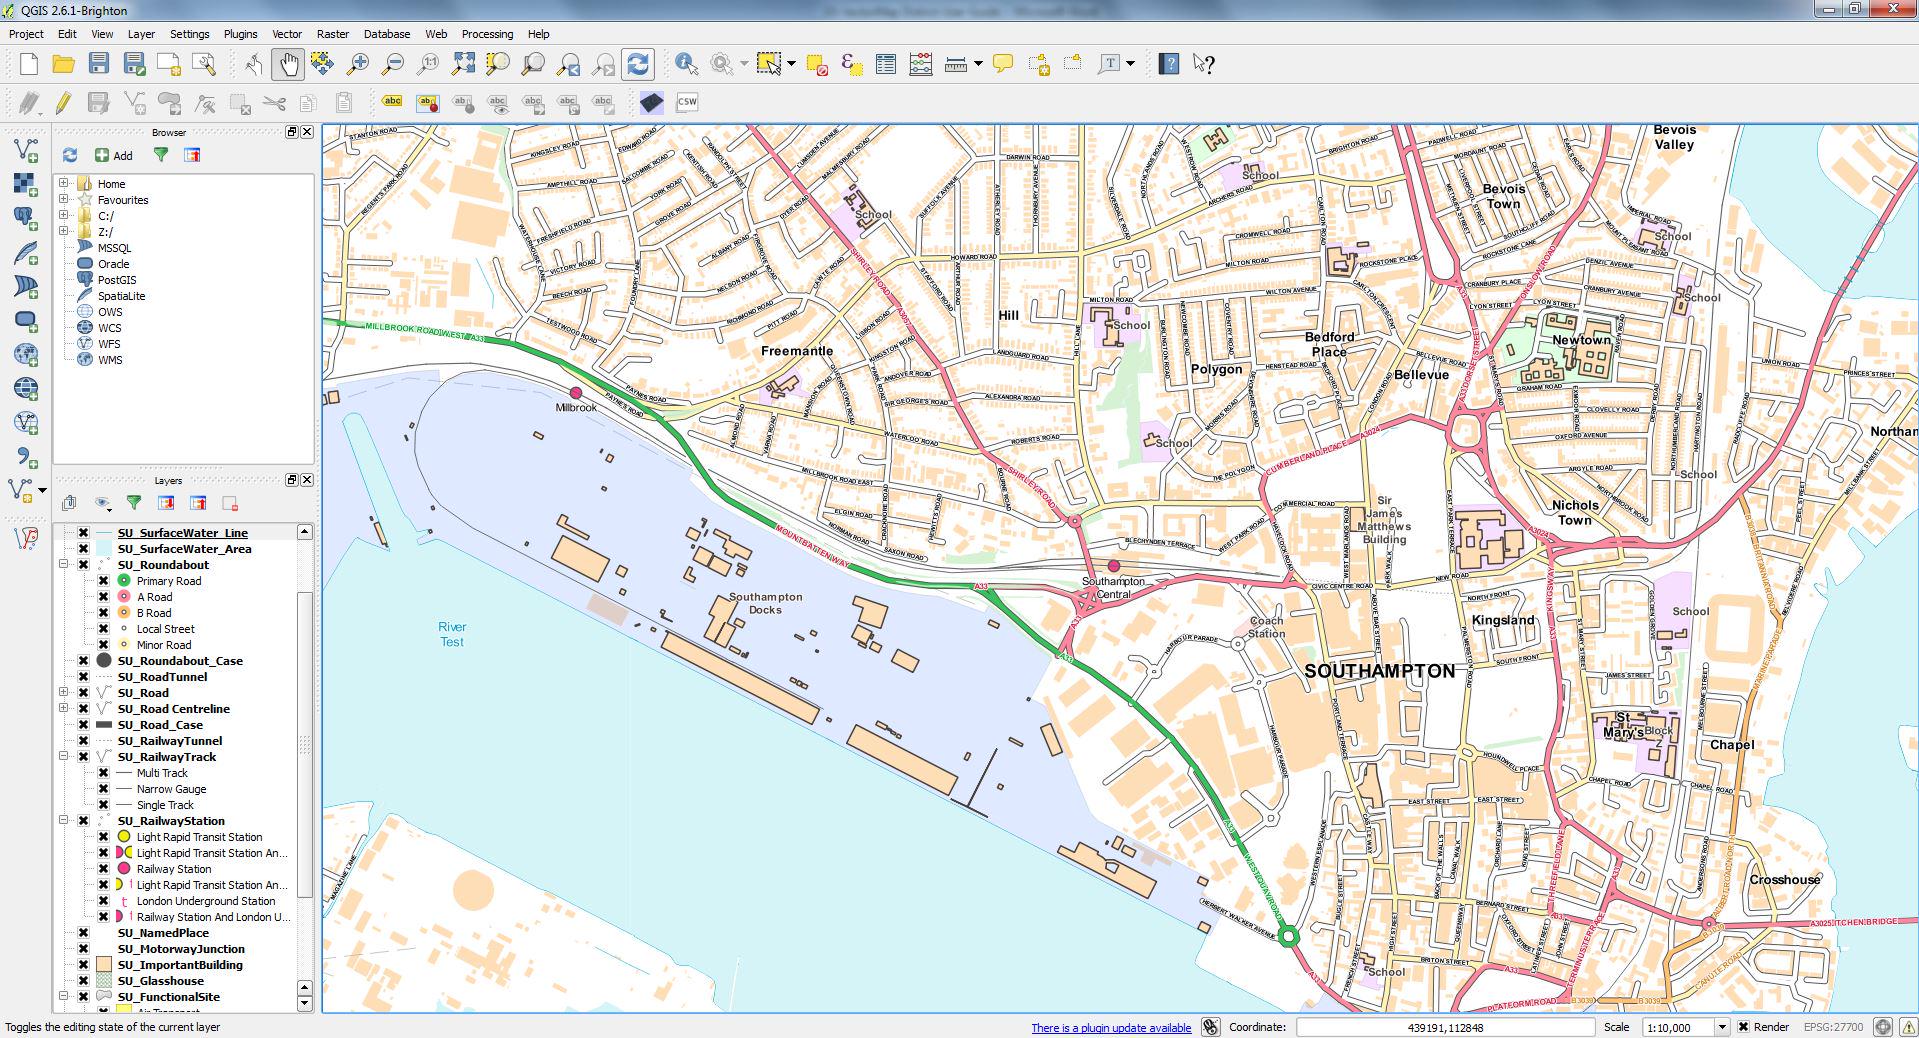Expand the Favourites node in Browser

(x=64, y=200)
